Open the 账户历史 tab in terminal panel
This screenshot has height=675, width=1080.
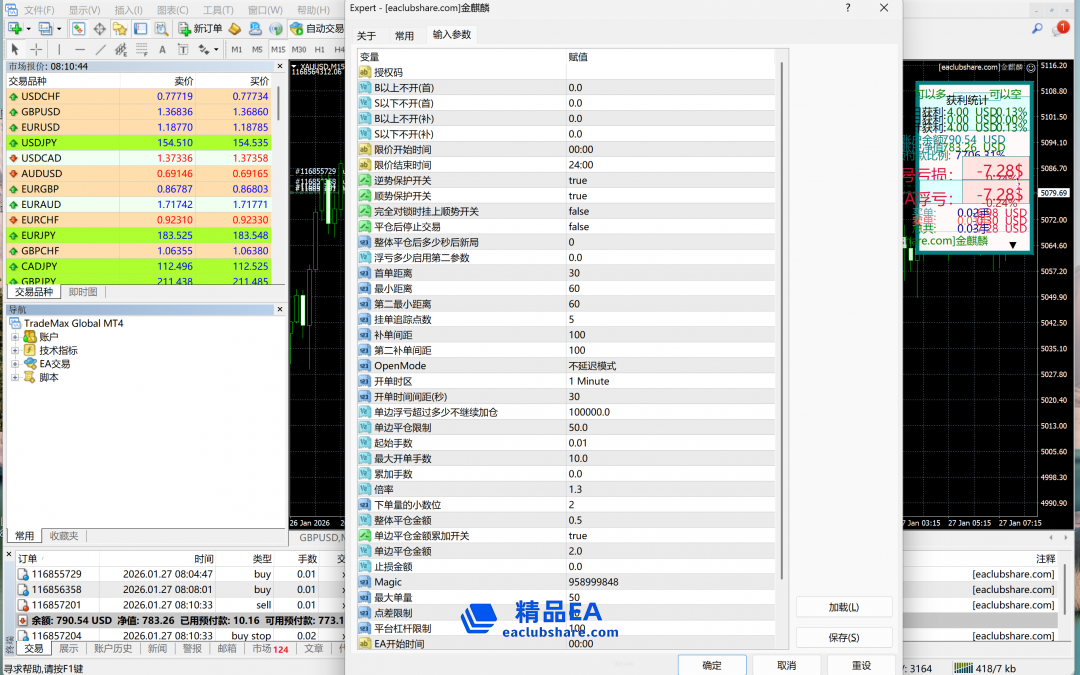click(x=113, y=648)
